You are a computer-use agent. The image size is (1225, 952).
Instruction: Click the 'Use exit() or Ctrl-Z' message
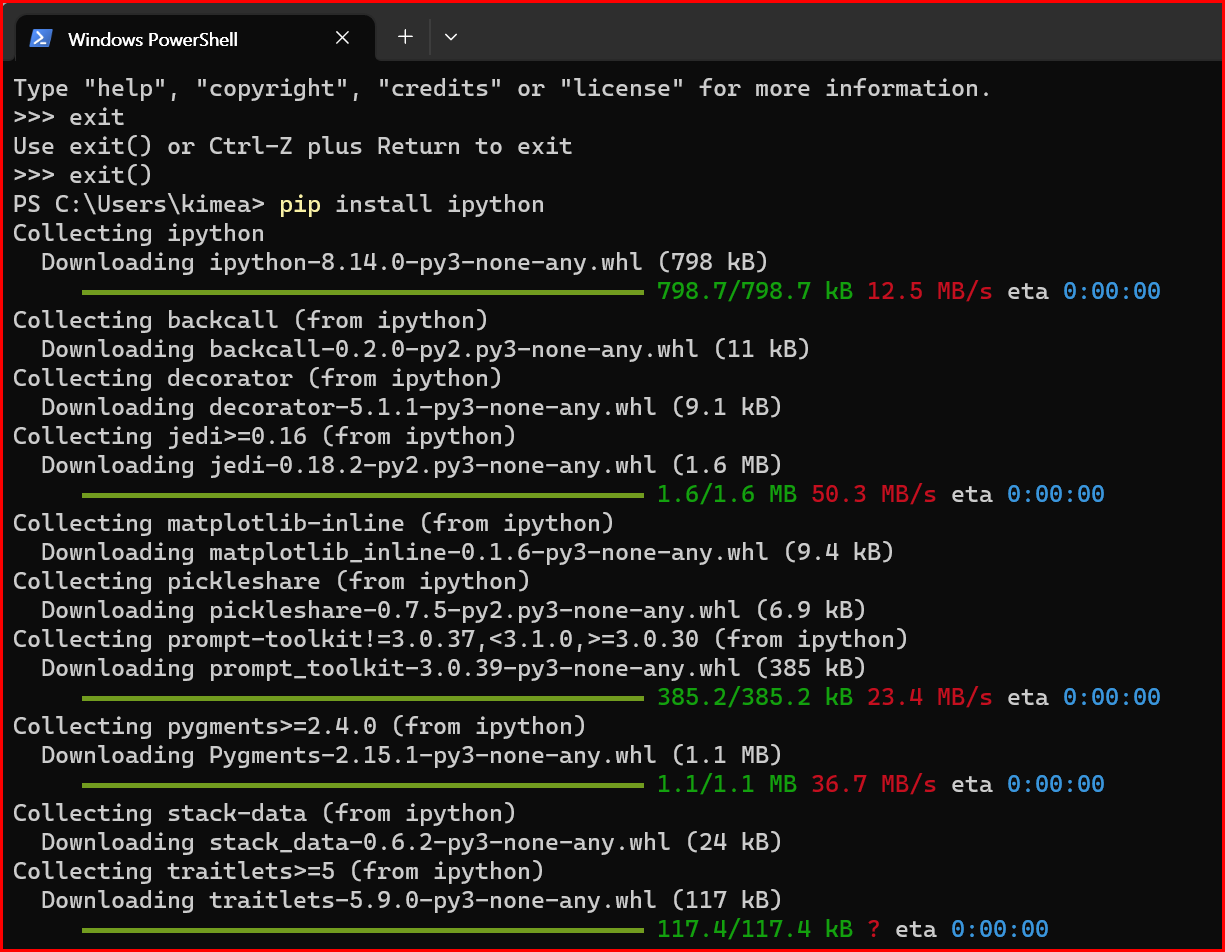(293, 146)
